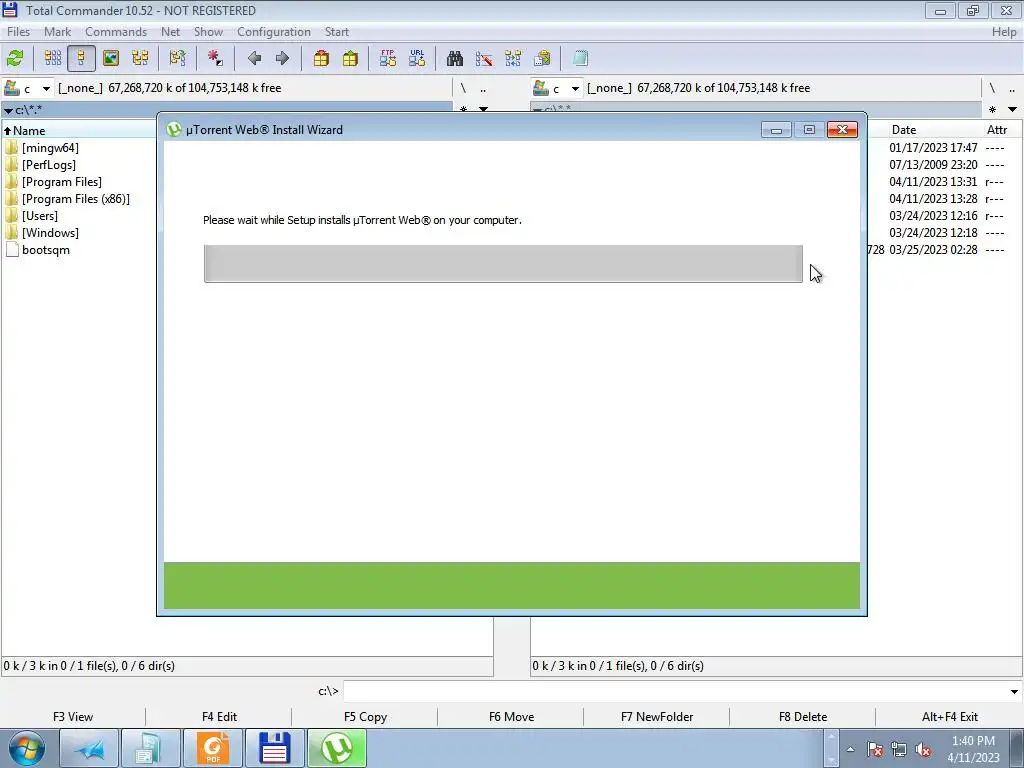This screenshot has width=1024, height=768.
Task: Click the command line input field
Action: (x=675, y=691)
